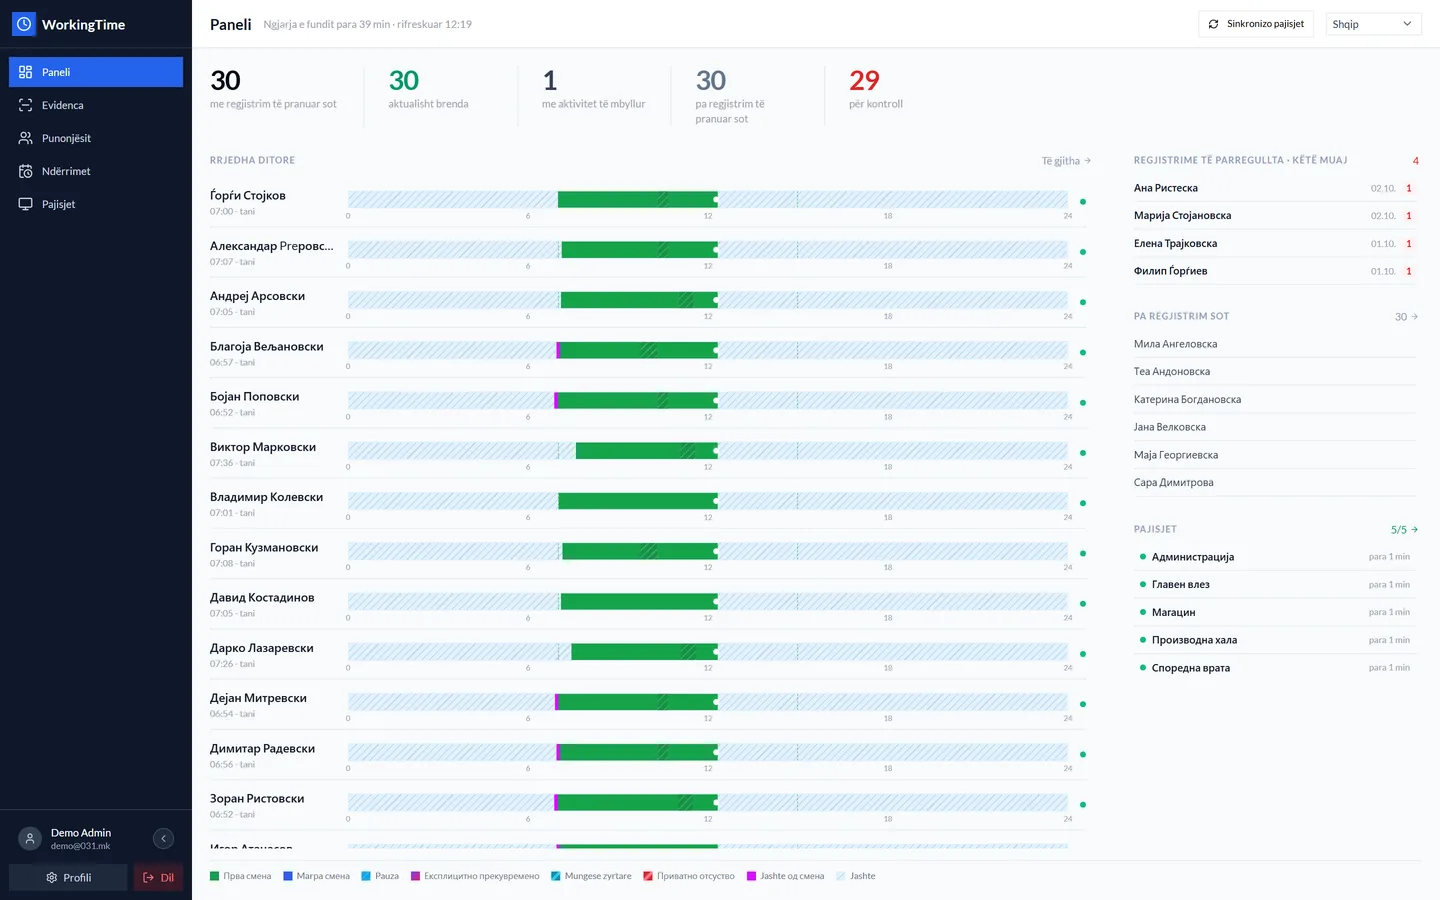1440x900 pixels.
Task: Select Ана Ристеска irregular registration row
Action: (x=1277, y=188)
